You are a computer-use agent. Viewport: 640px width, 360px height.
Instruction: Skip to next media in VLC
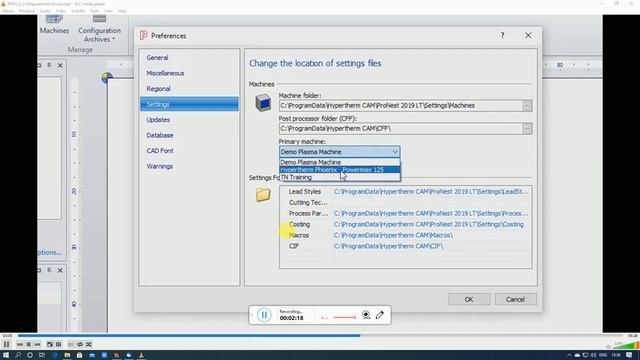pos(37,344)
